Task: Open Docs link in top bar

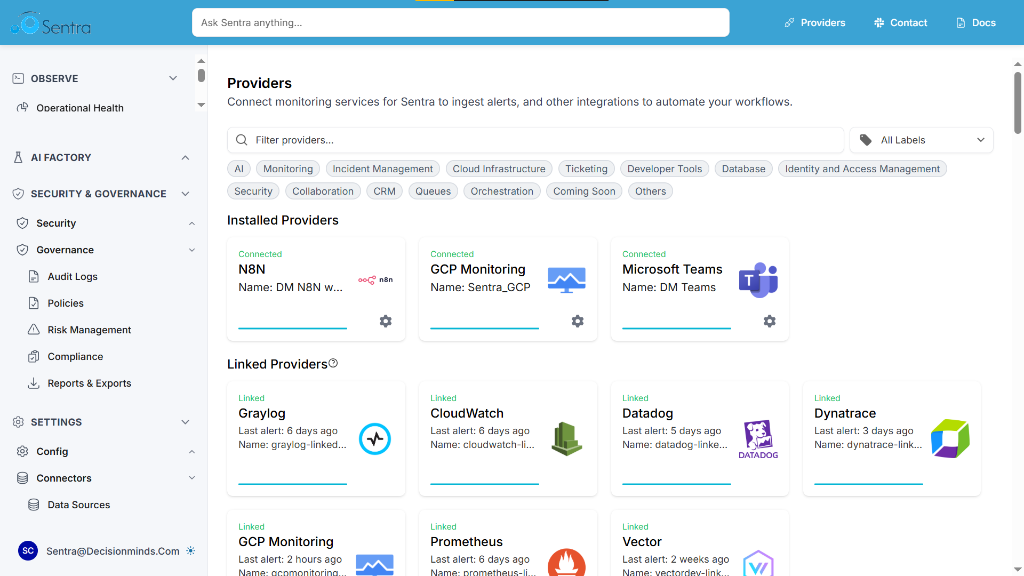Action: pyautogui.click(x=976, y=22)
